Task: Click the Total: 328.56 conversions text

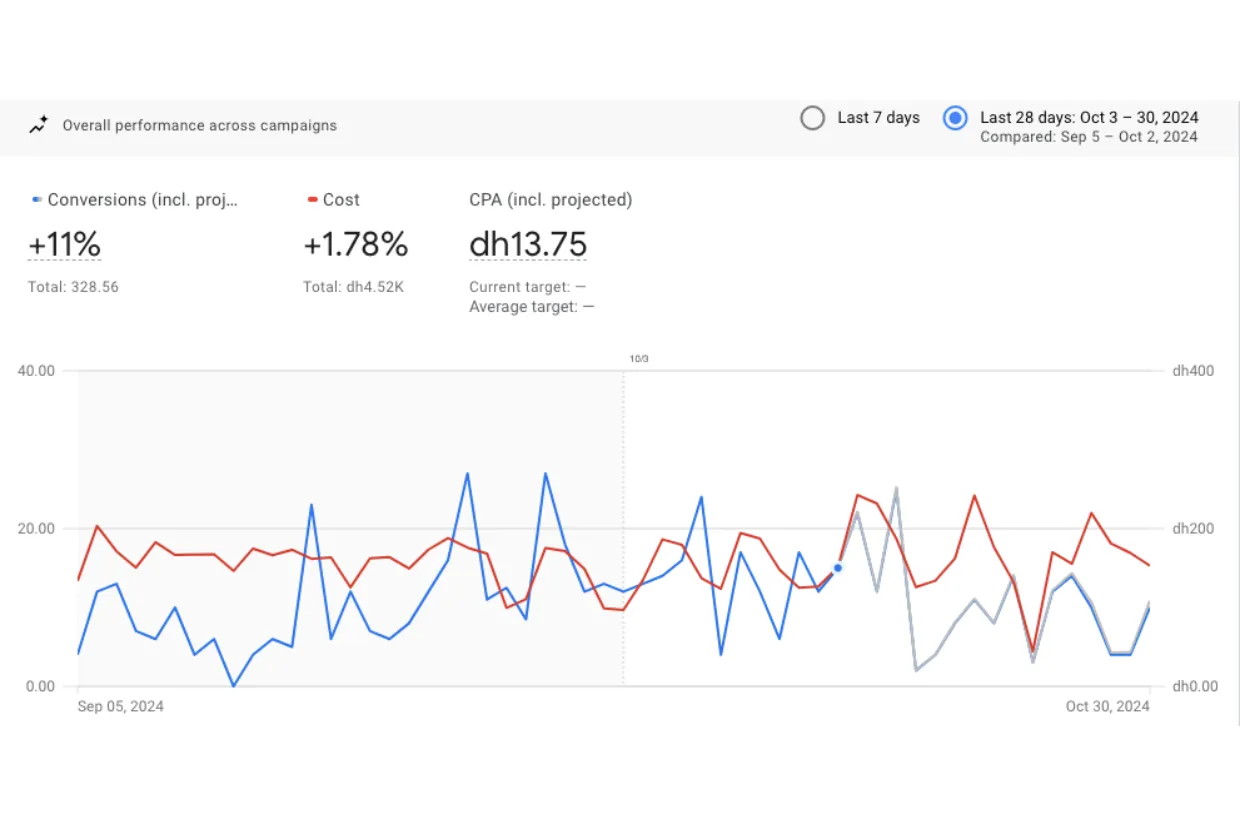Action: click(x=73, y=287)
